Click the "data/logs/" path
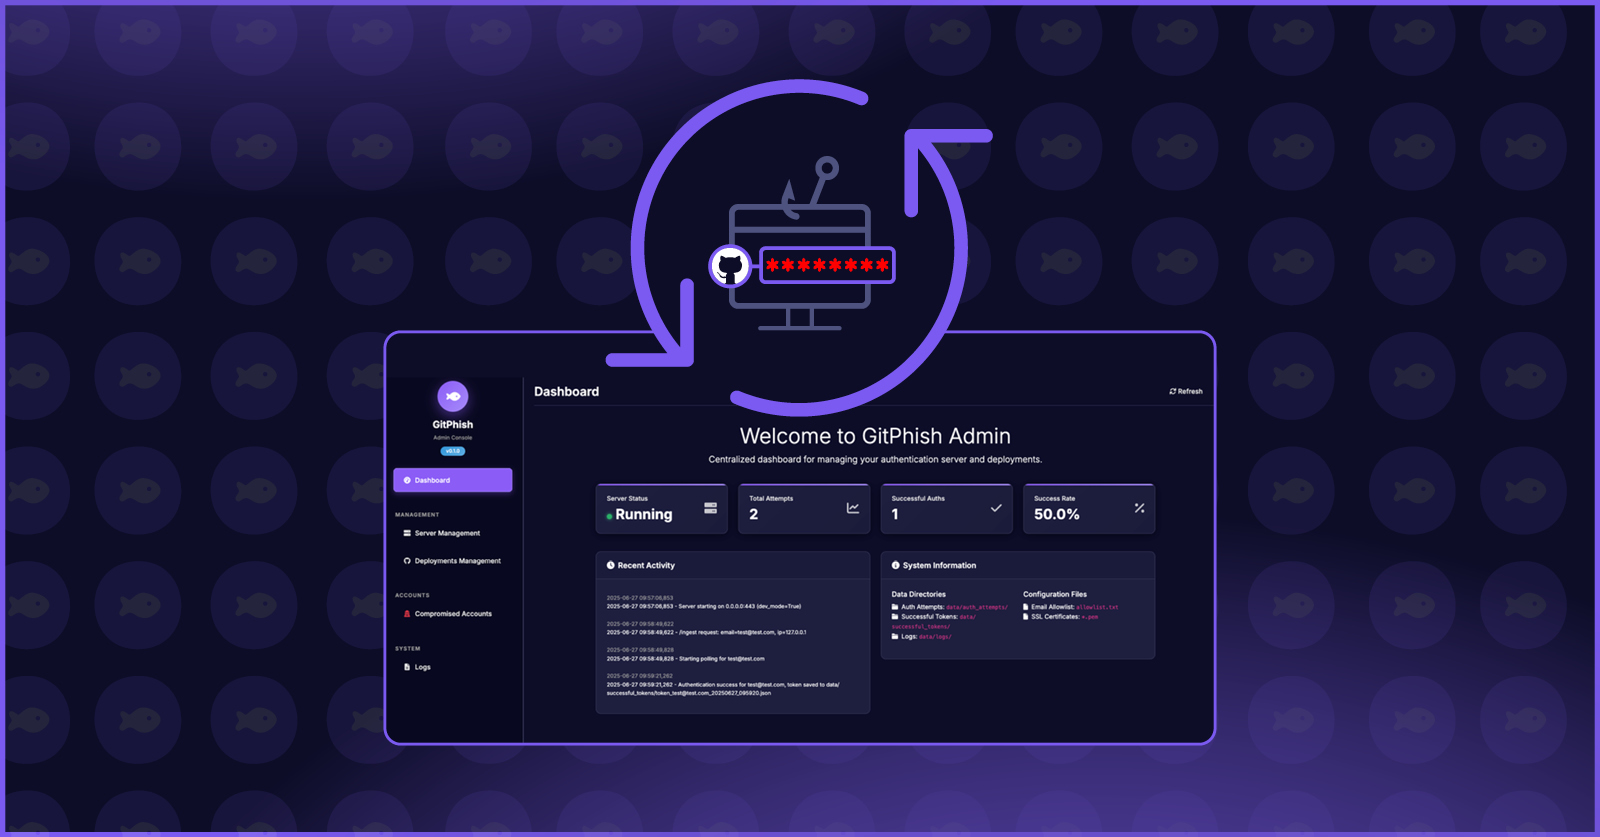This screenshot has width=1600, height=837. [935, 637]
